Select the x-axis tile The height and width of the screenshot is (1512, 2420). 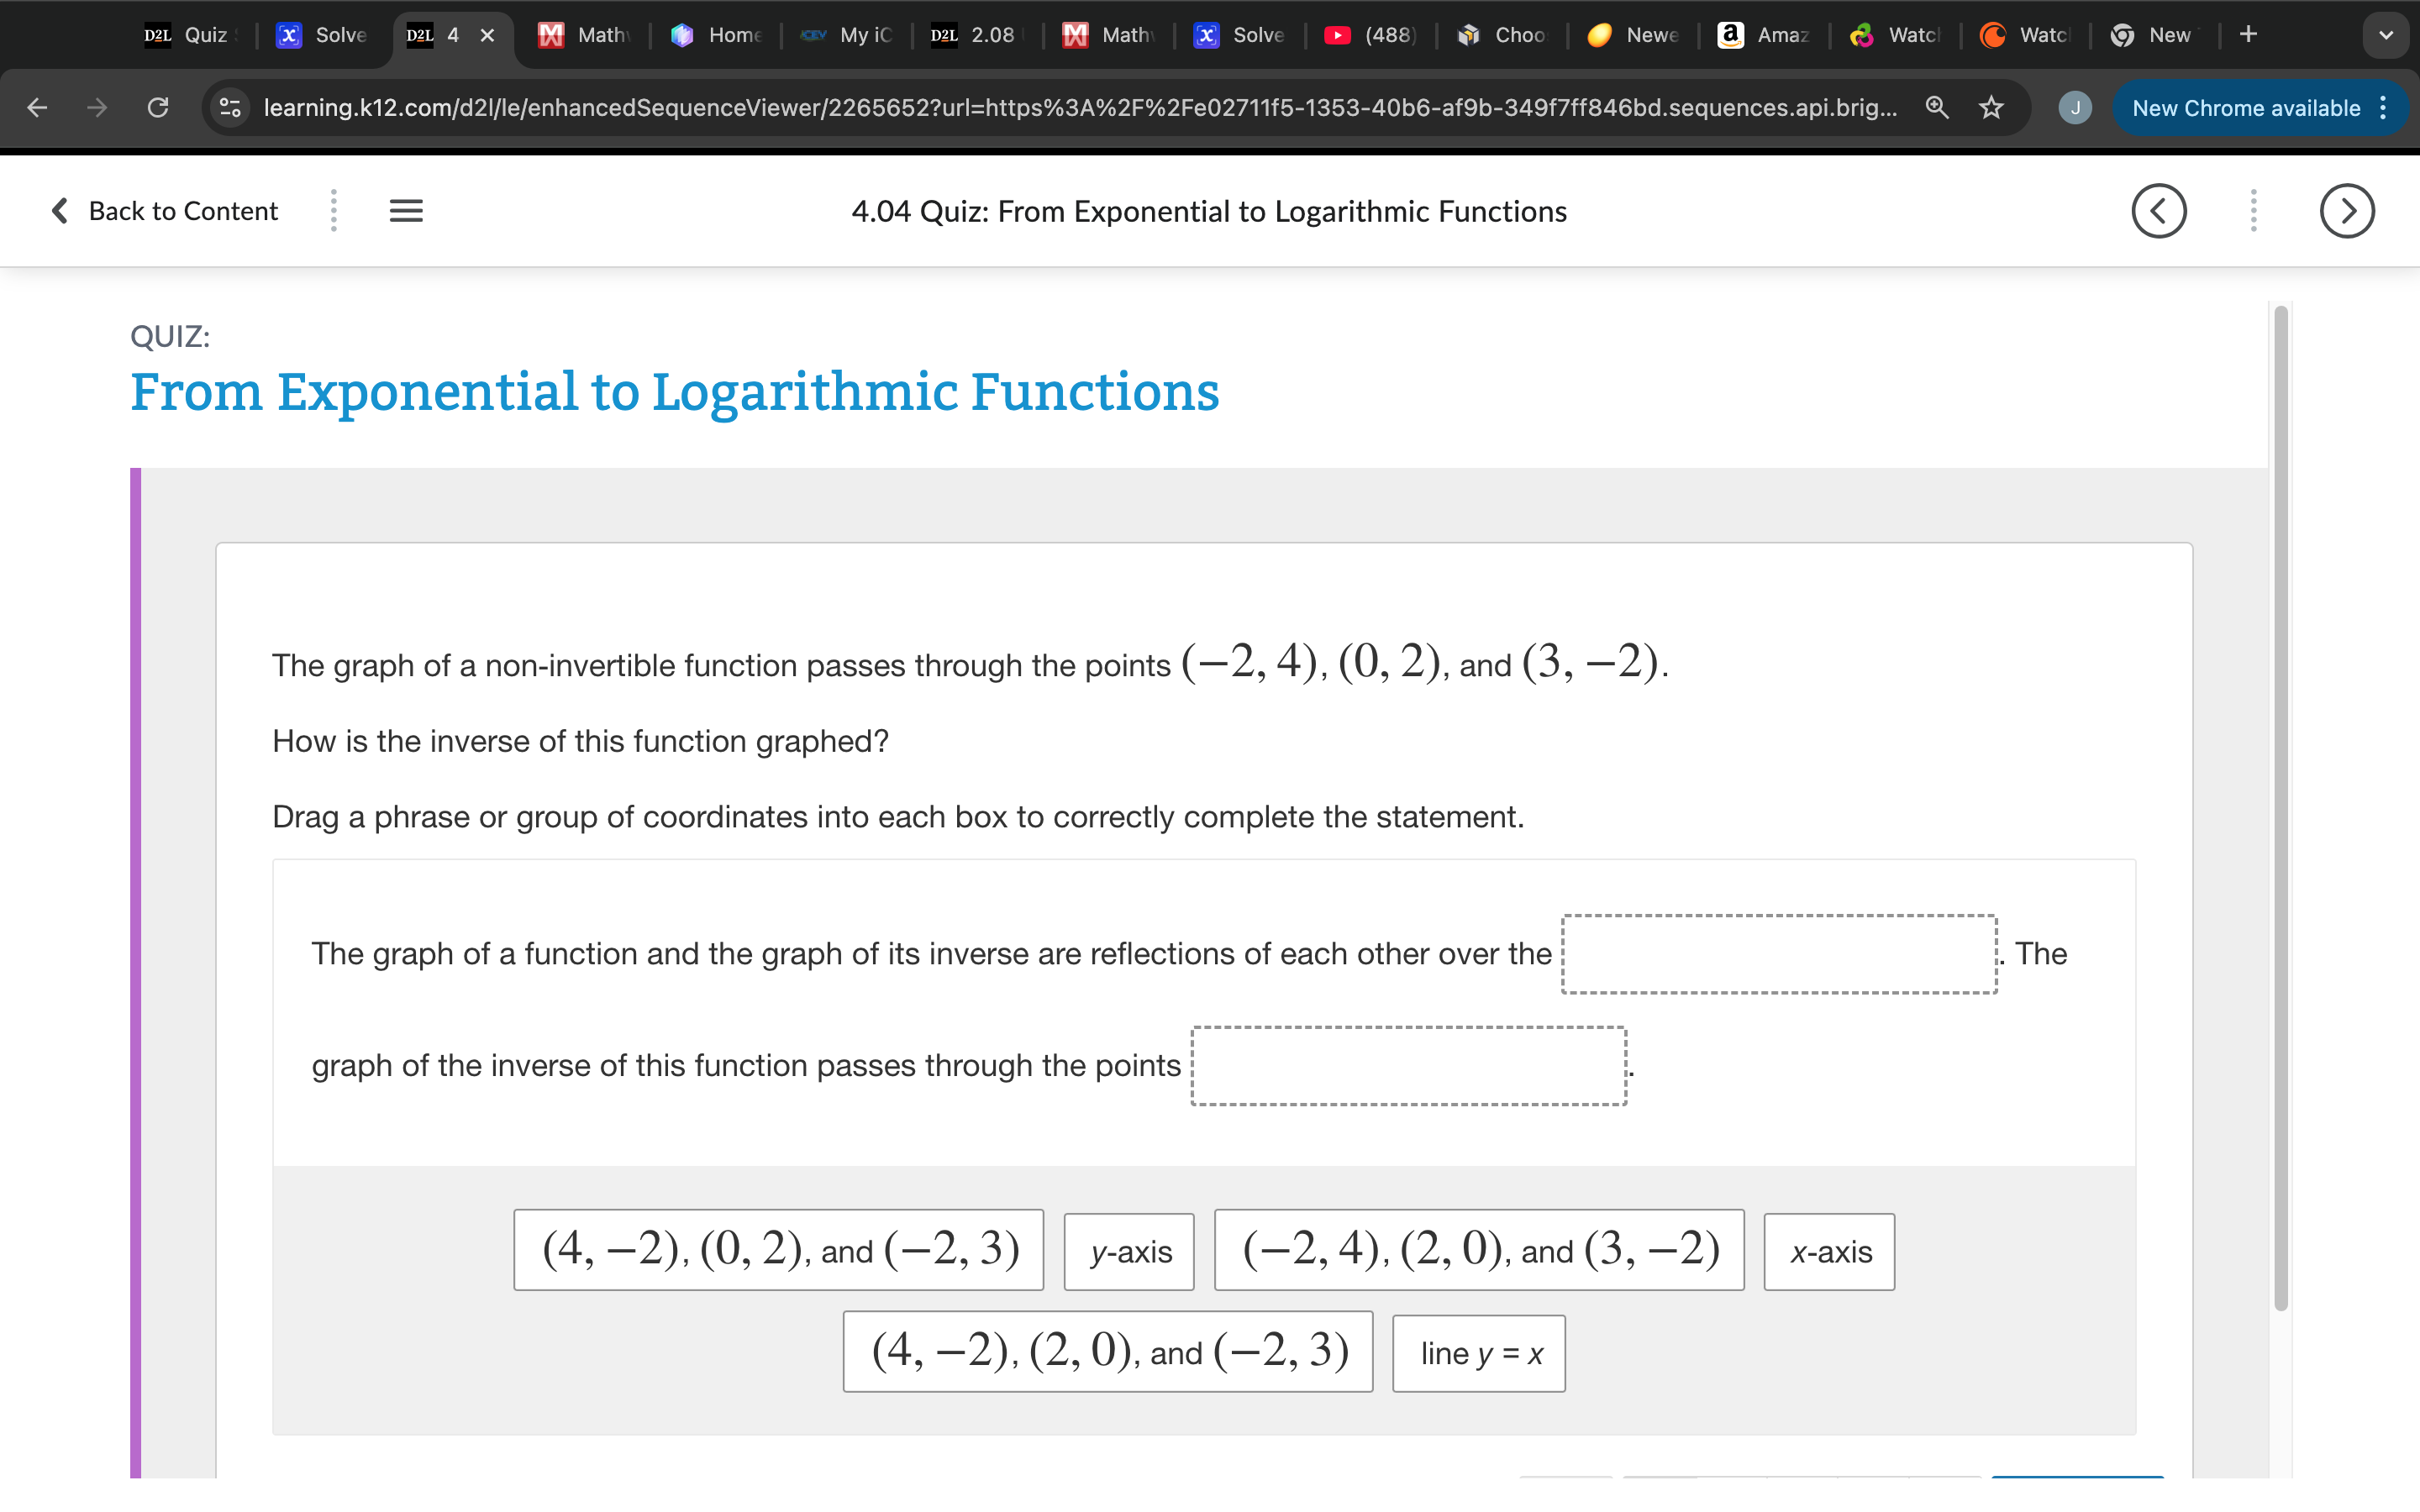[1829, 1251]
